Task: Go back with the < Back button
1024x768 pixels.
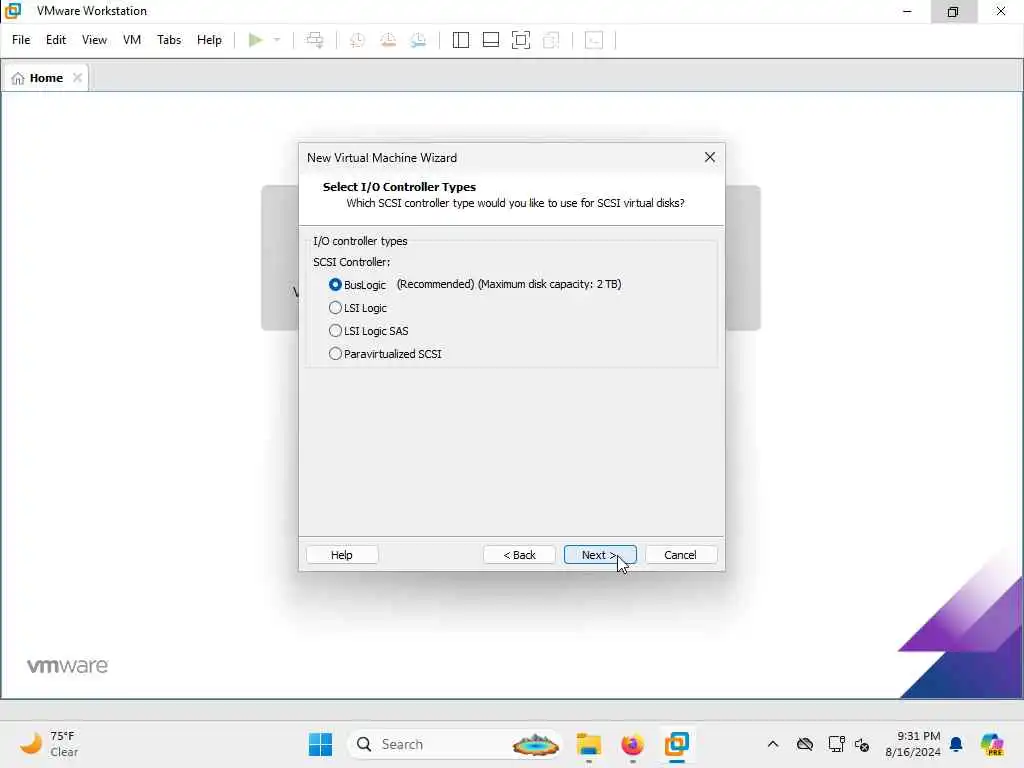Action: pyautogui.click(x=519, y=554)
